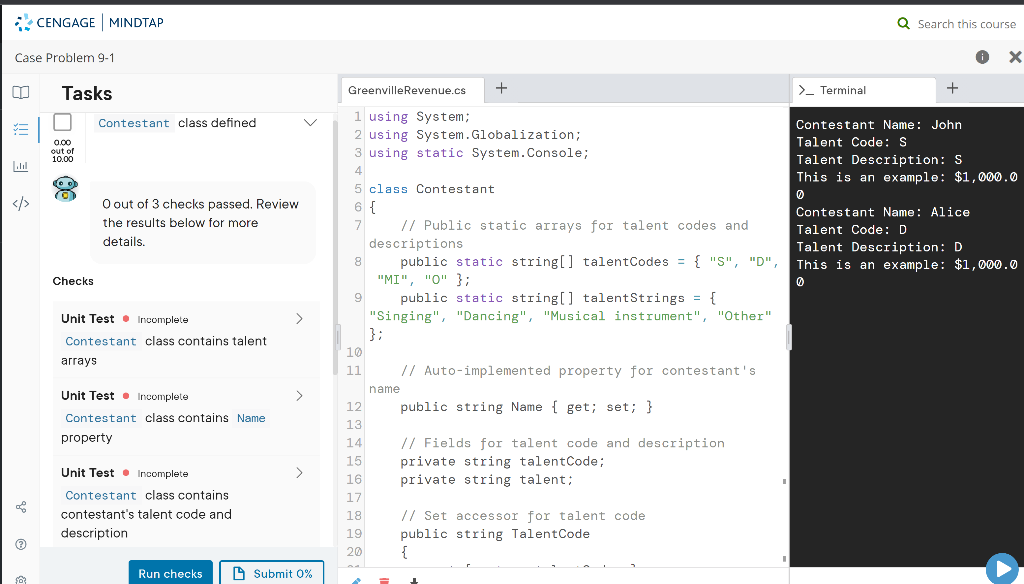Click code line 'public string Name { get; set; }'
Viewport: 1024px width, 584px height.
click(526, 407)
